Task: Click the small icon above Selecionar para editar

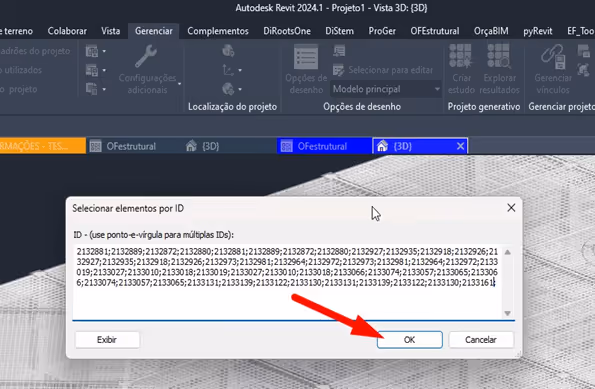Action: [x=339, y=50]
